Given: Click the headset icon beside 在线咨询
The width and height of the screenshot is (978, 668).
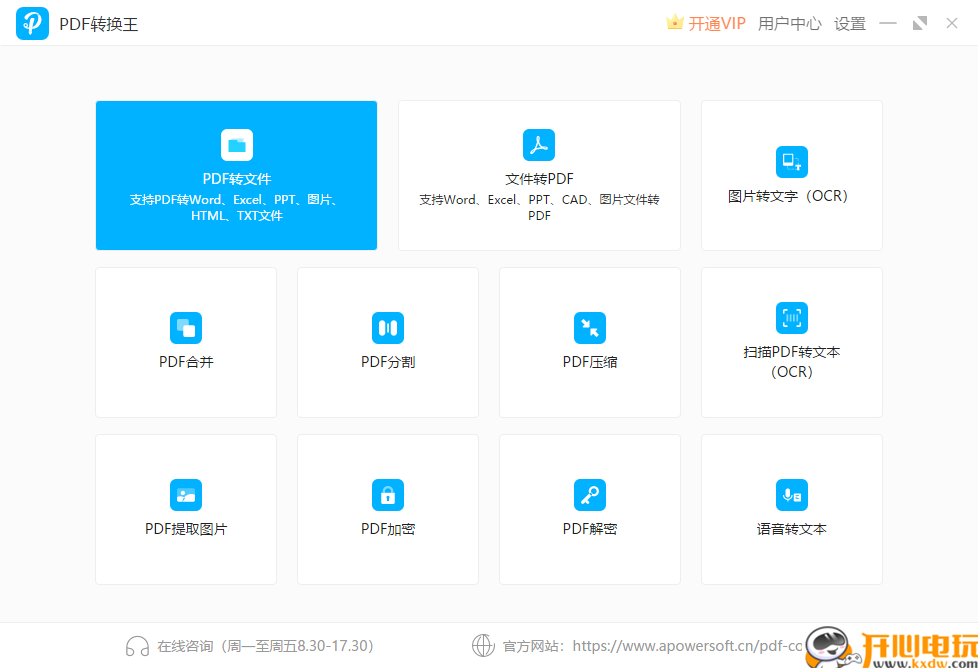Looking at the screenshot, I should [x=137, y=646].
